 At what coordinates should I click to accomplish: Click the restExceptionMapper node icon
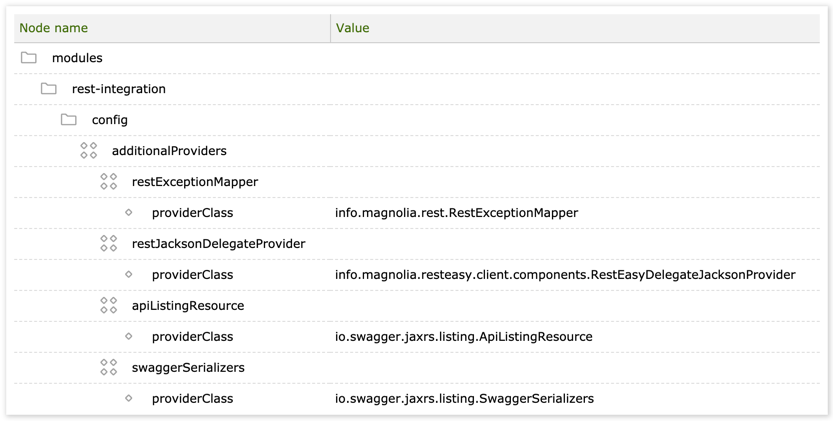pos(109,182)
